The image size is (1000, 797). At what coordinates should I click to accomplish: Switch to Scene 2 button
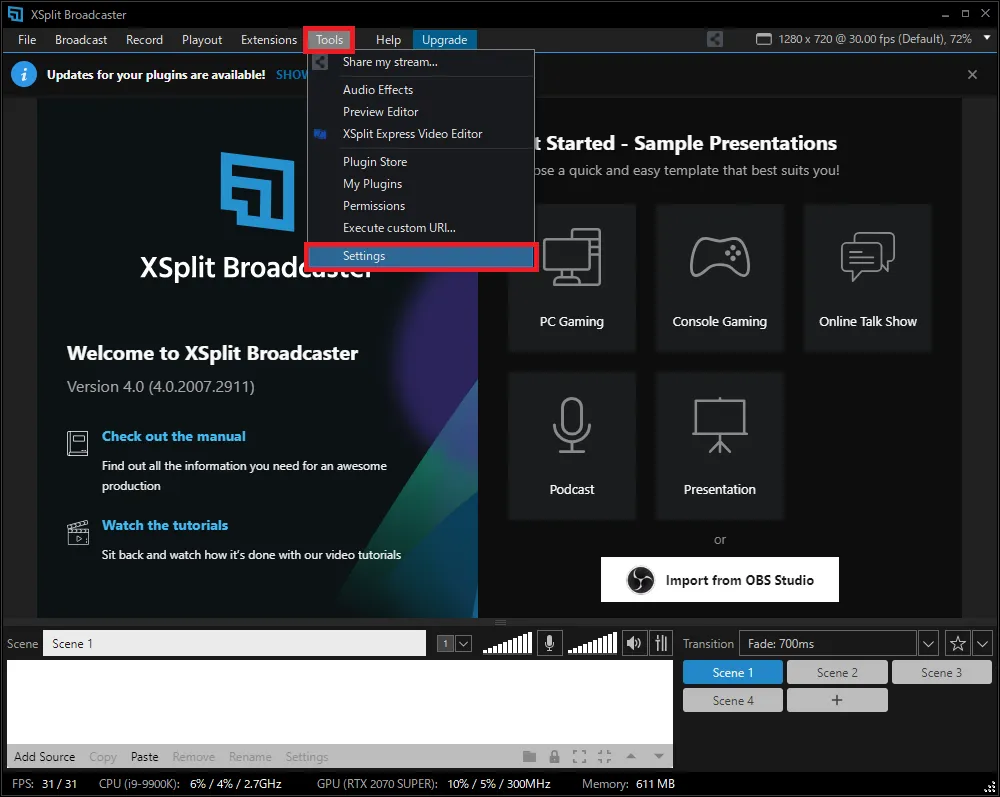coord(837,673)
